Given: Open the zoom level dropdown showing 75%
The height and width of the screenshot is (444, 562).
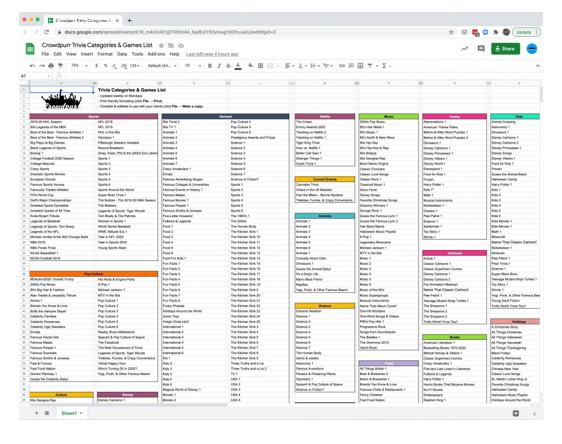Looking at the screenshot, I should click(79, 66).
